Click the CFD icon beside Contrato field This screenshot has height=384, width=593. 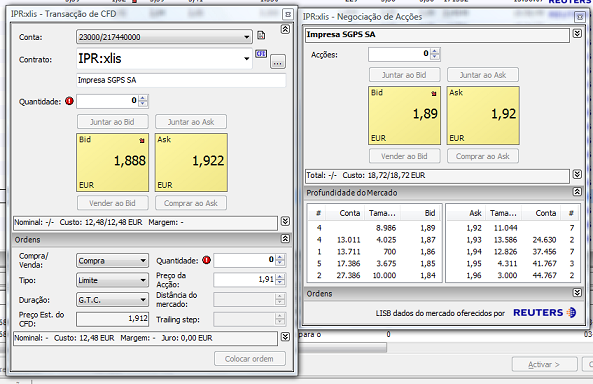pos(261,54)
